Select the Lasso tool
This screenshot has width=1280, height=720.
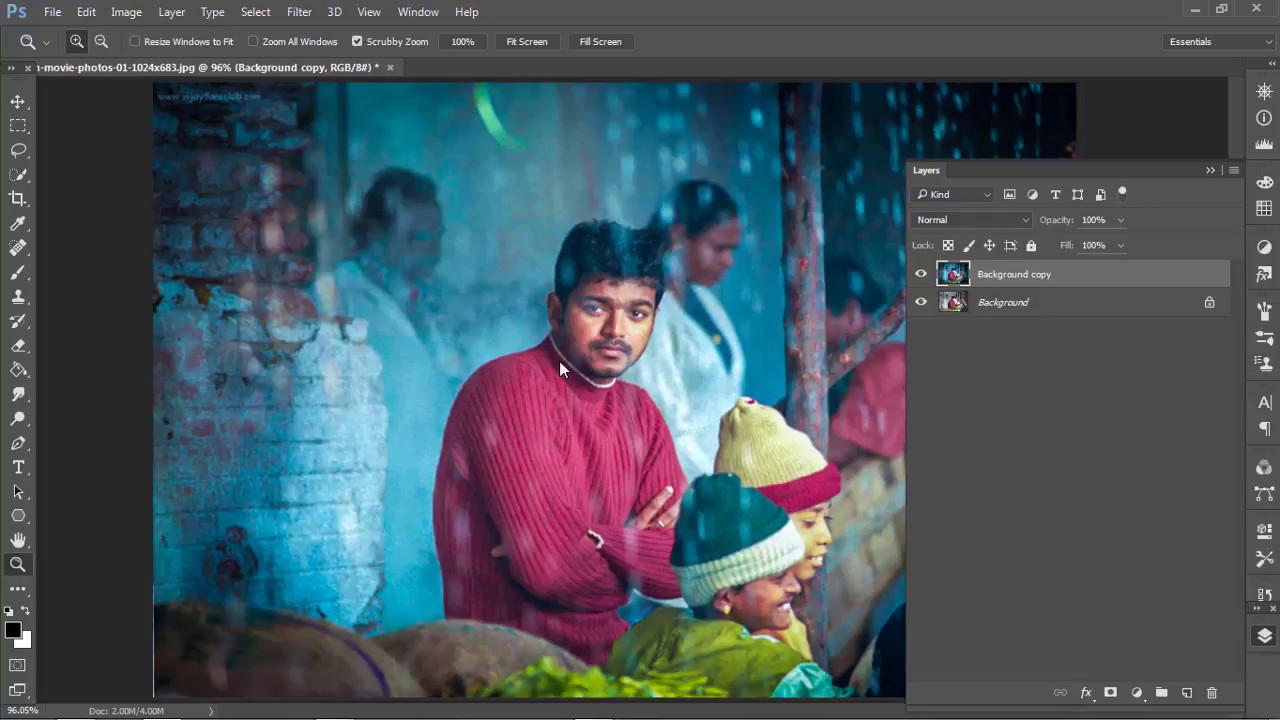[18, 150]
